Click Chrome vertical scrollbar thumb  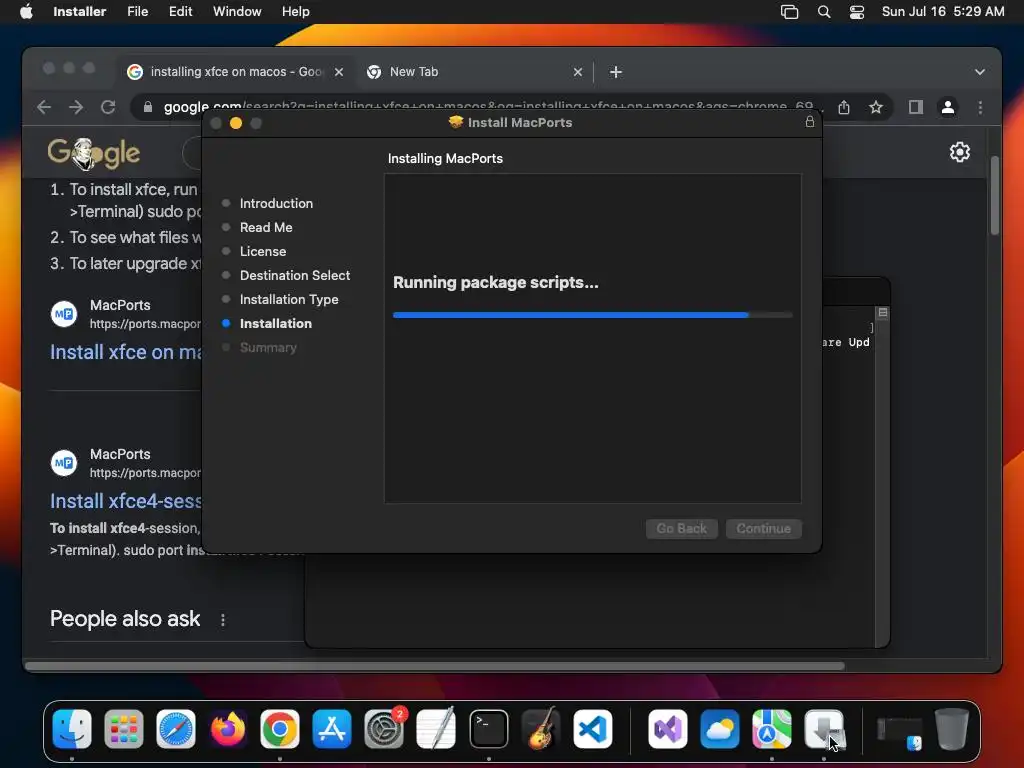(x=995, y=195)
